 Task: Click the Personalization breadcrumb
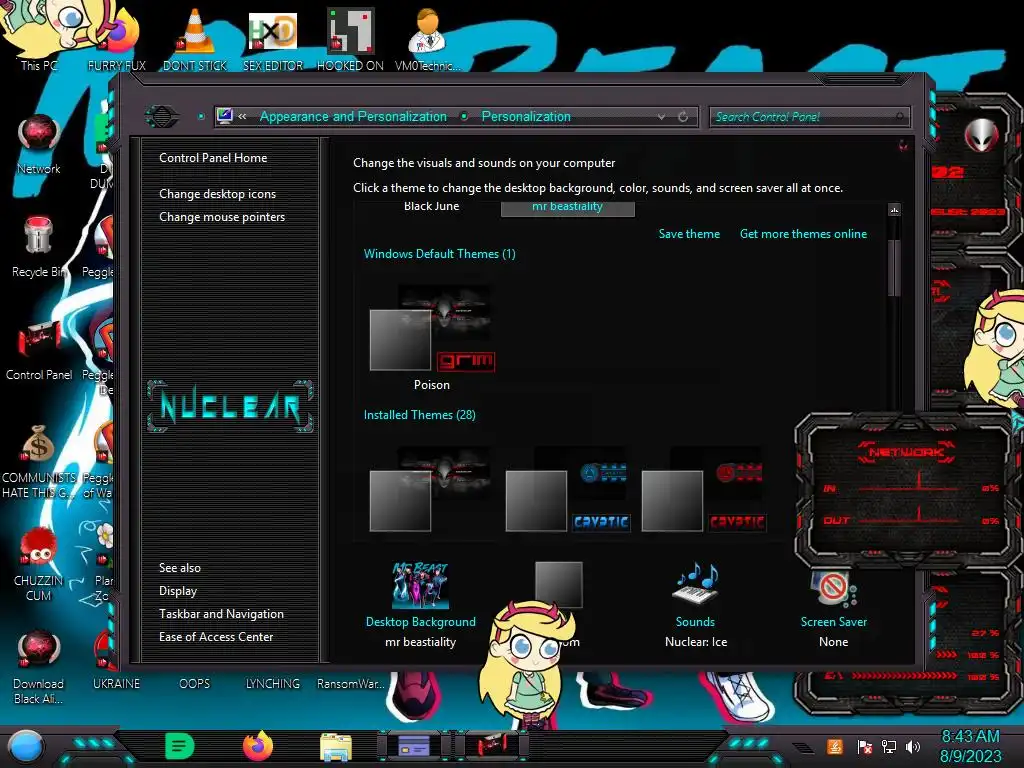526,117
